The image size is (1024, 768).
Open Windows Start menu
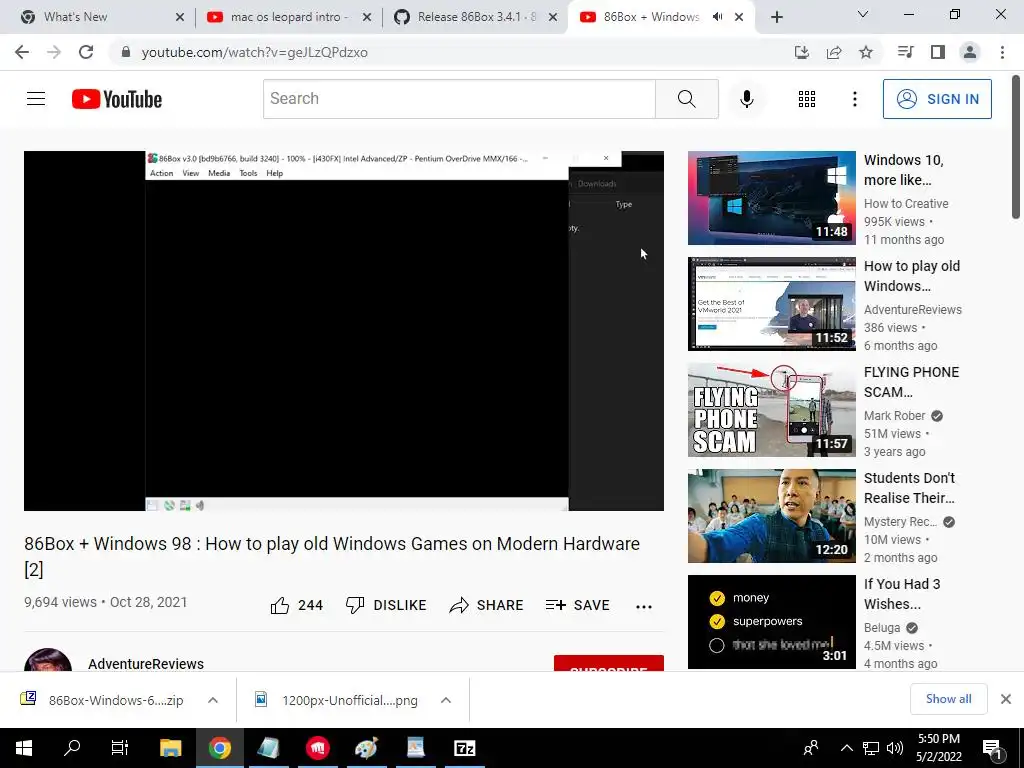[24, 748]
